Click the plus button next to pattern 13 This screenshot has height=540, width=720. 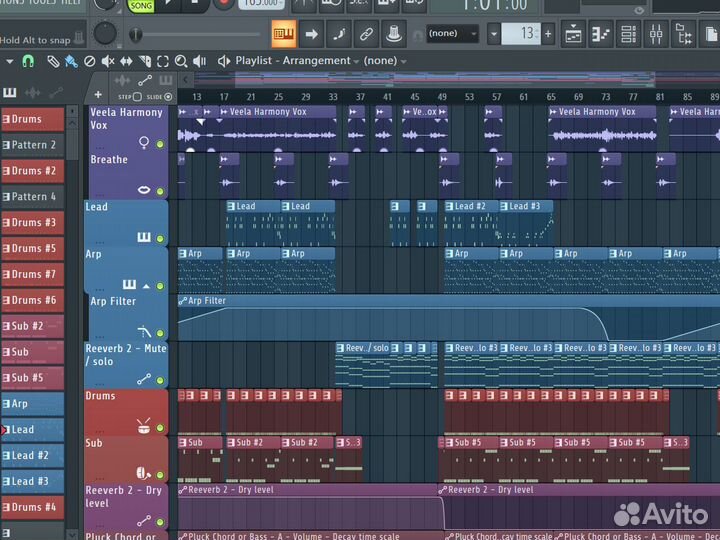548,34
